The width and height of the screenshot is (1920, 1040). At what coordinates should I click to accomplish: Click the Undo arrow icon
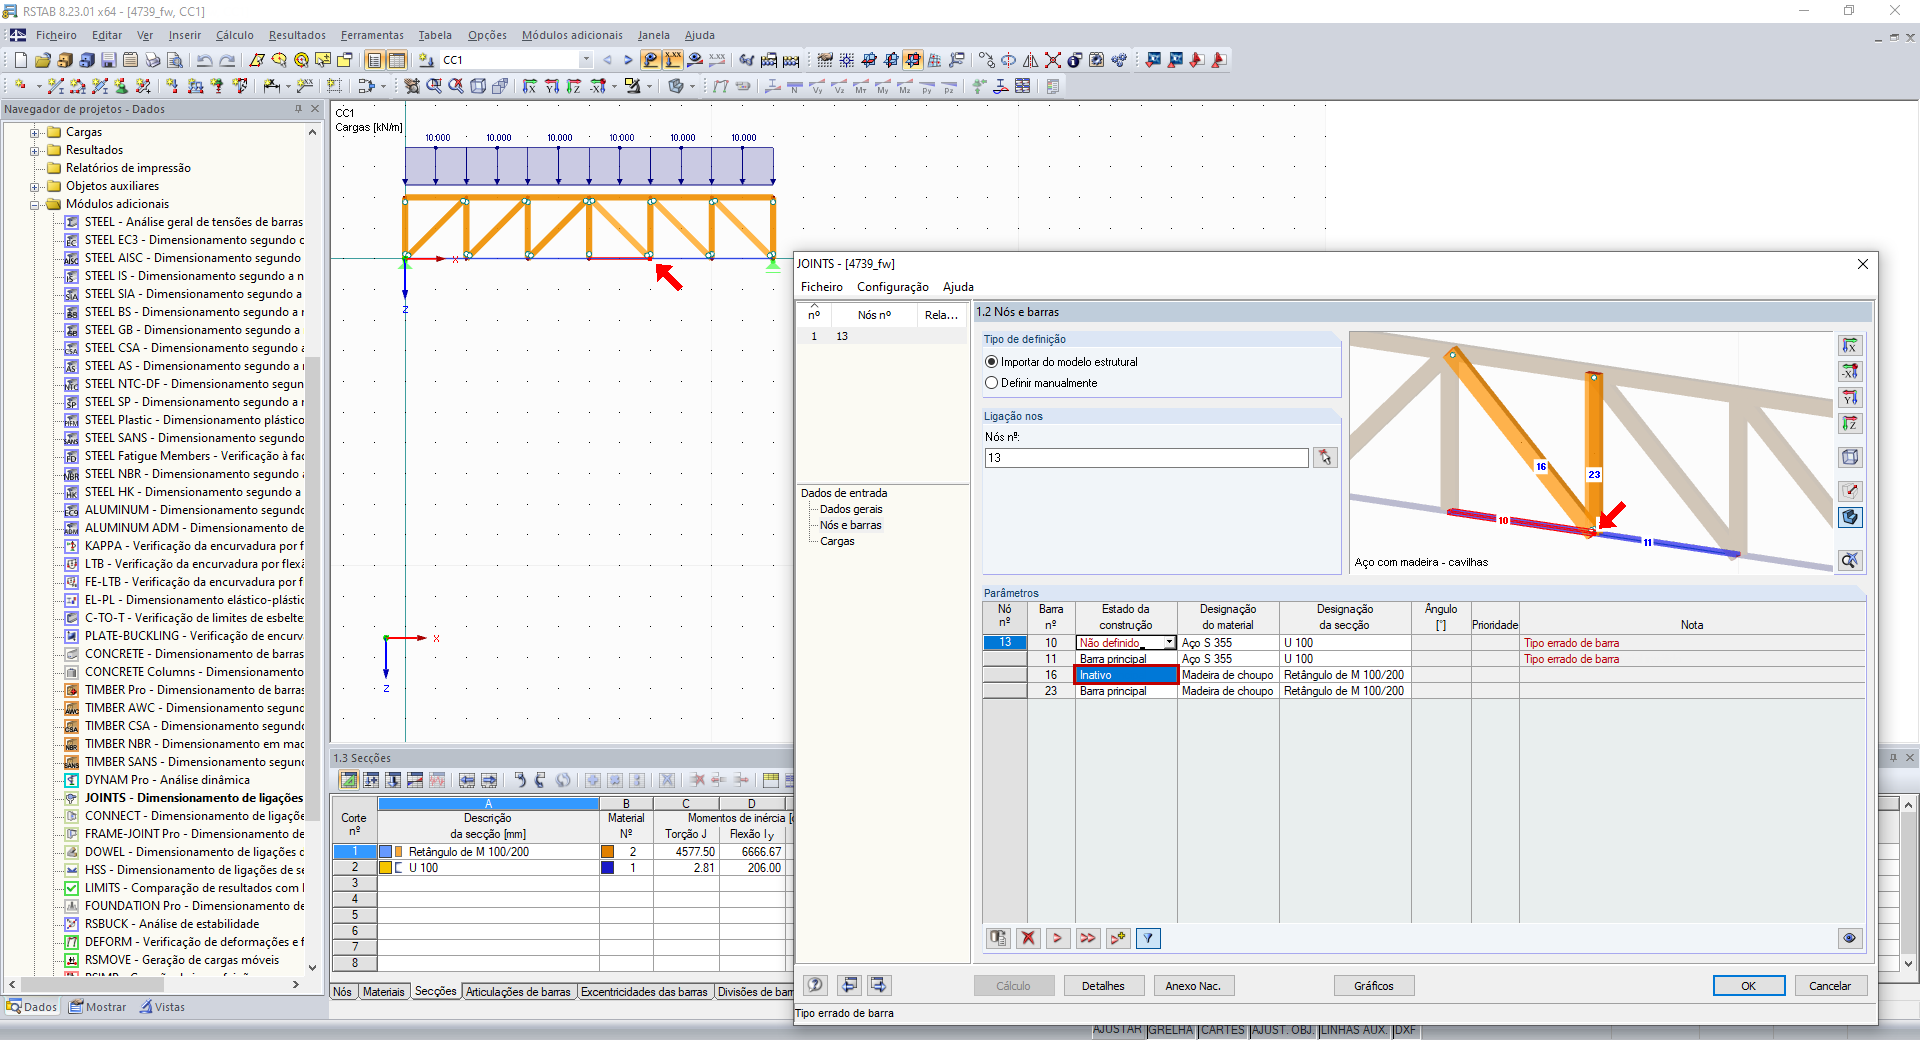(205, 60)
